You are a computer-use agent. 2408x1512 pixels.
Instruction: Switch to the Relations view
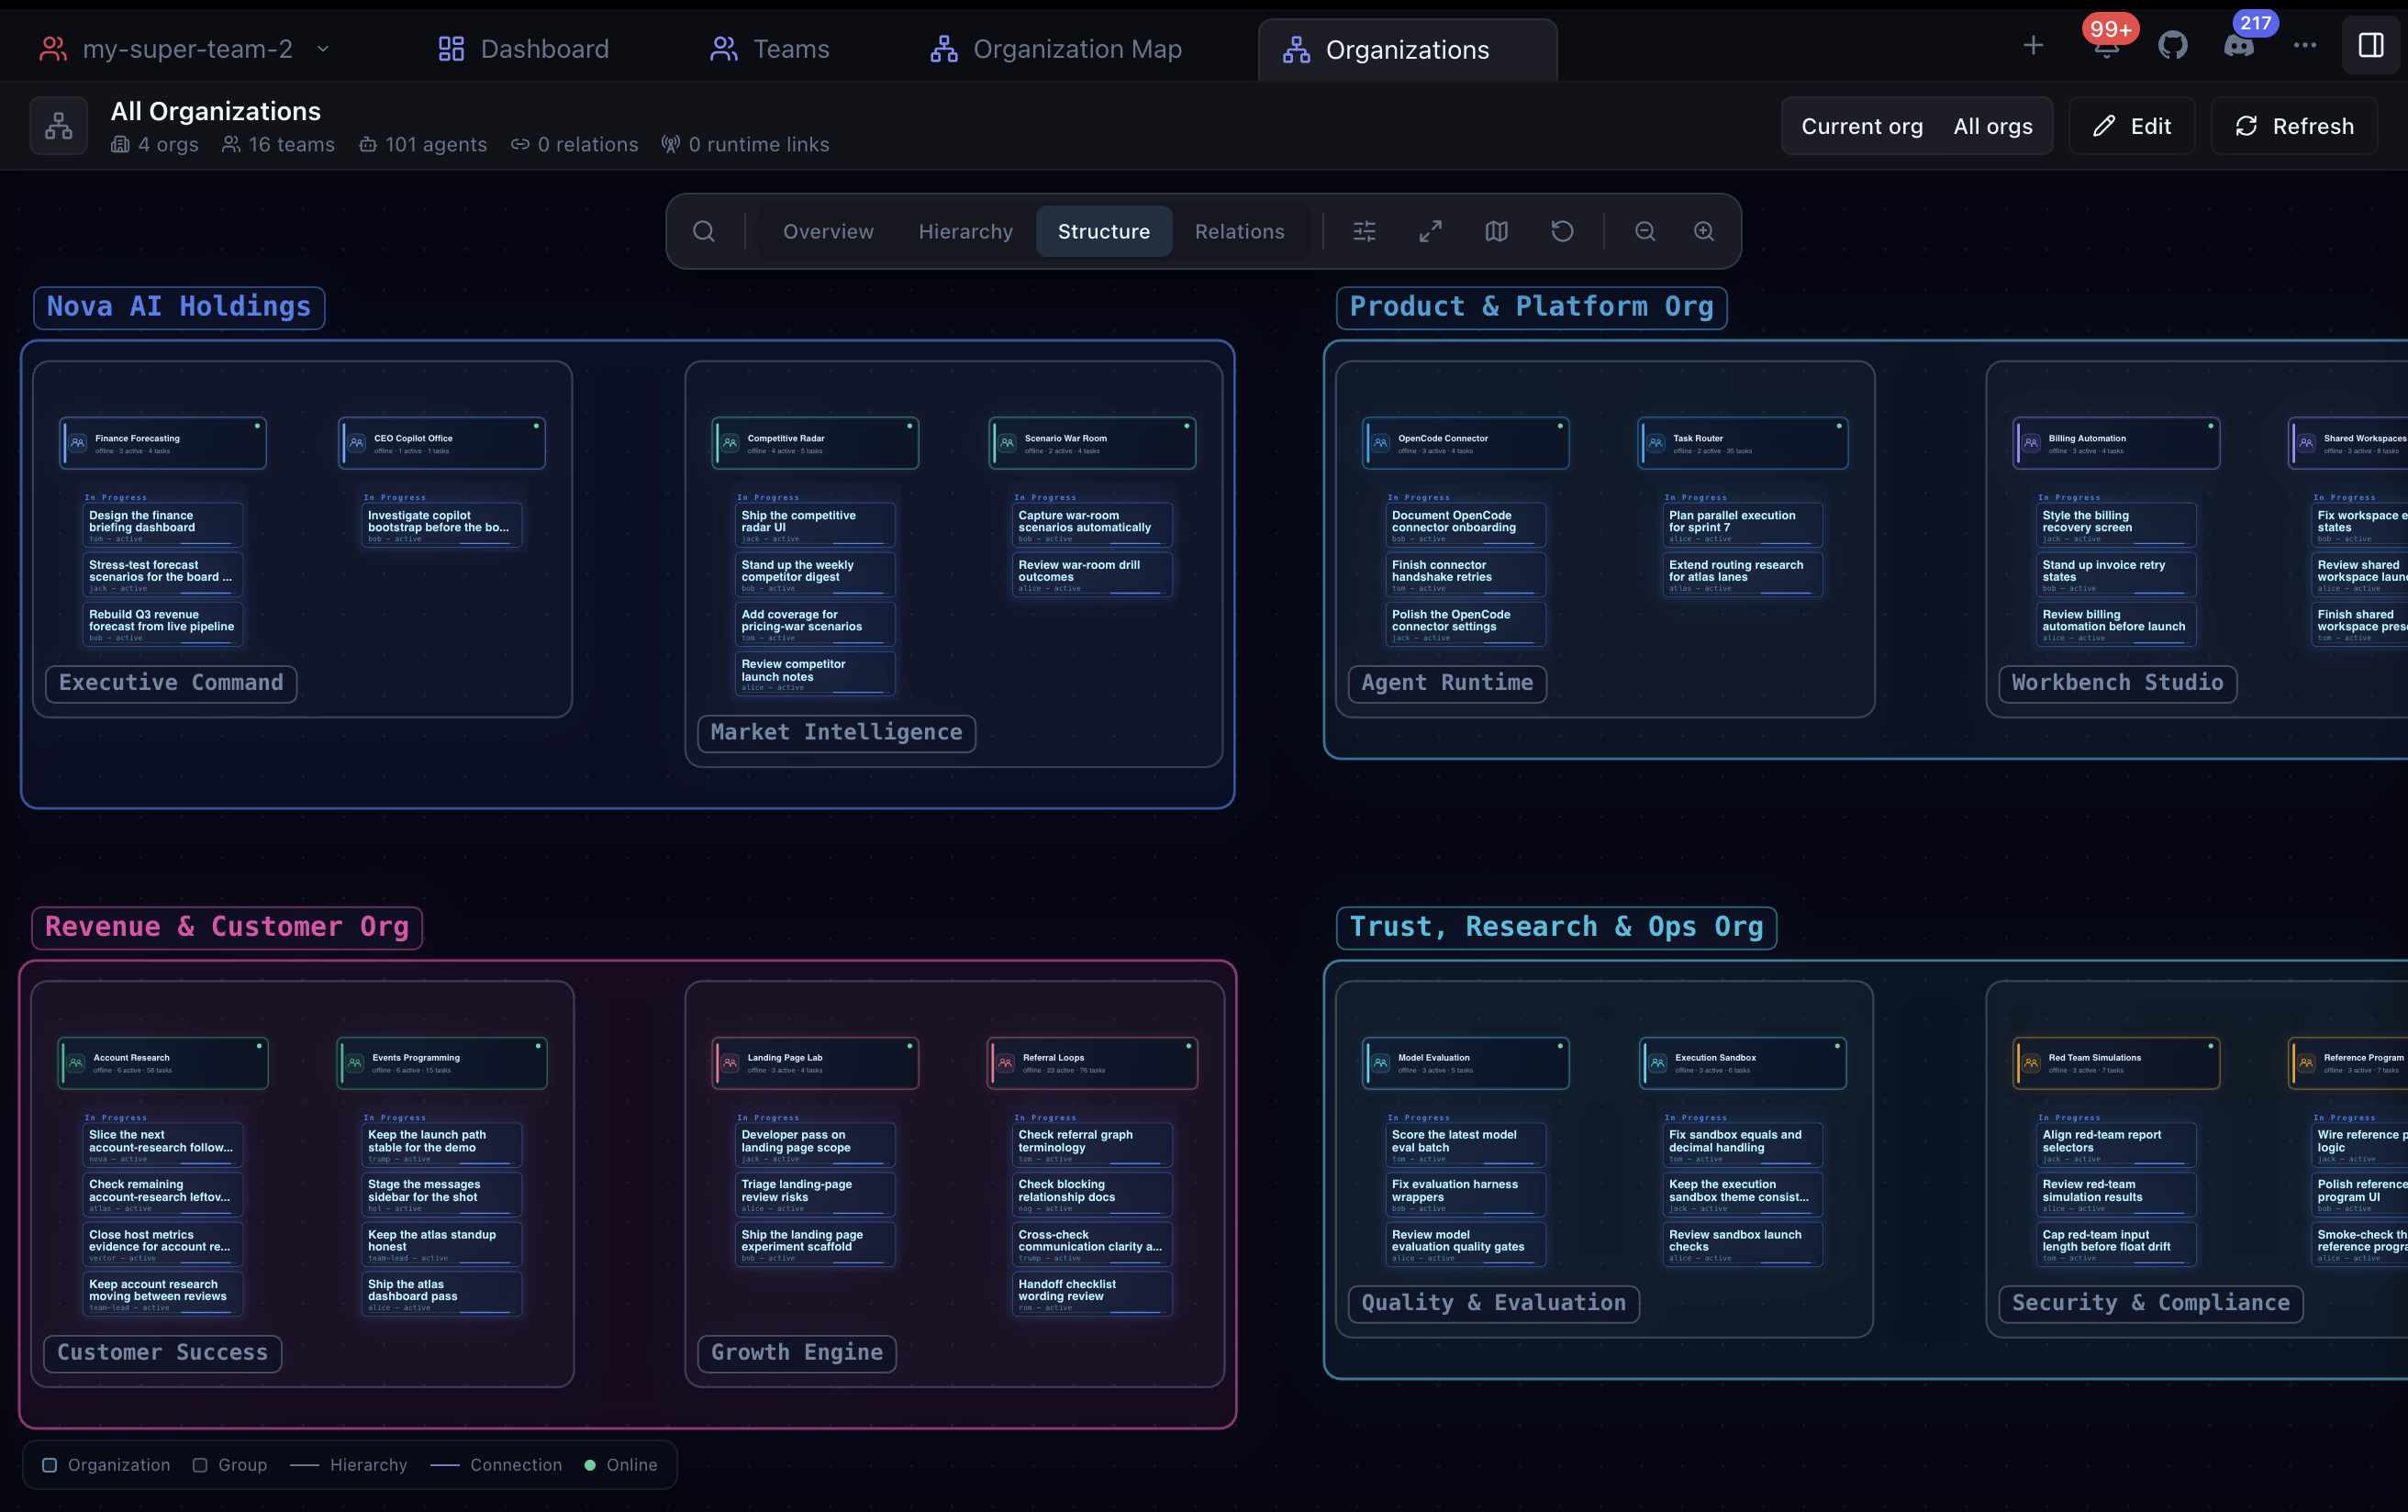[x=1240, y=231]
